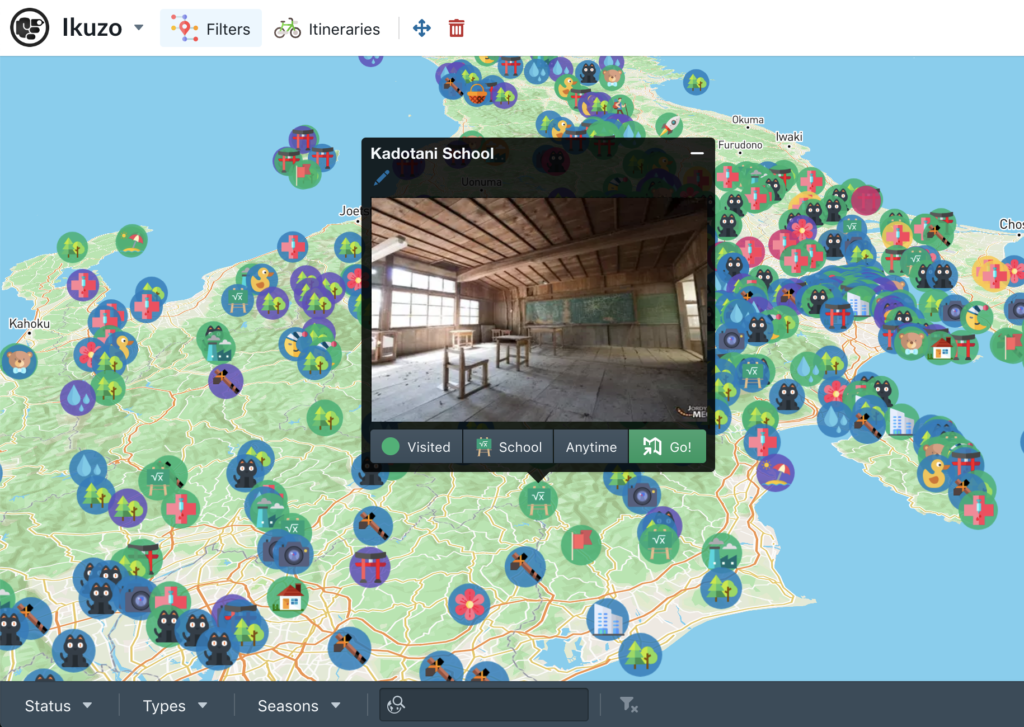
Task: Select the rocket map marker near Okuma
Action: pos(669,125)
